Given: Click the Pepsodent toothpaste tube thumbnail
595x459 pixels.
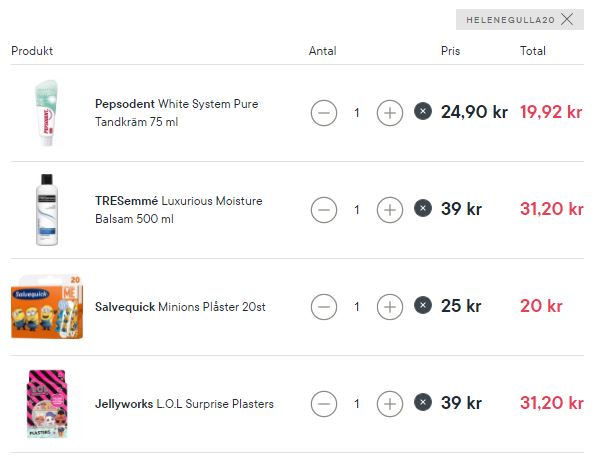Looking at the screenshot, I should click(47, 113).
